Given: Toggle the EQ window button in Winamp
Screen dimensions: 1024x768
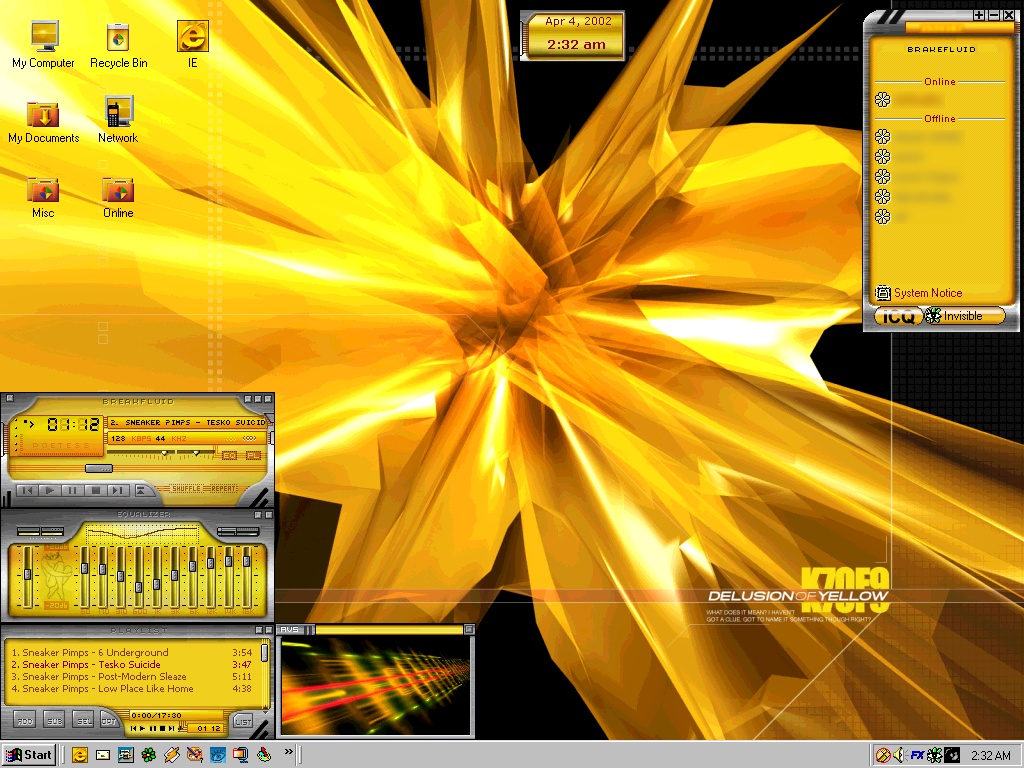Looking at the screenshot, I should [x=229, y=456].
